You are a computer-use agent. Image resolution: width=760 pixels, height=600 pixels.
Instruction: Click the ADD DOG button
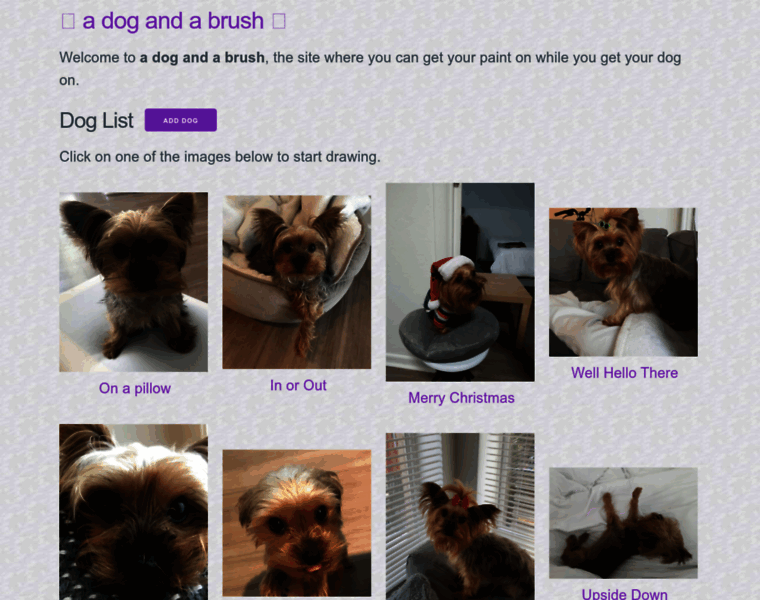tap(180, 120)
